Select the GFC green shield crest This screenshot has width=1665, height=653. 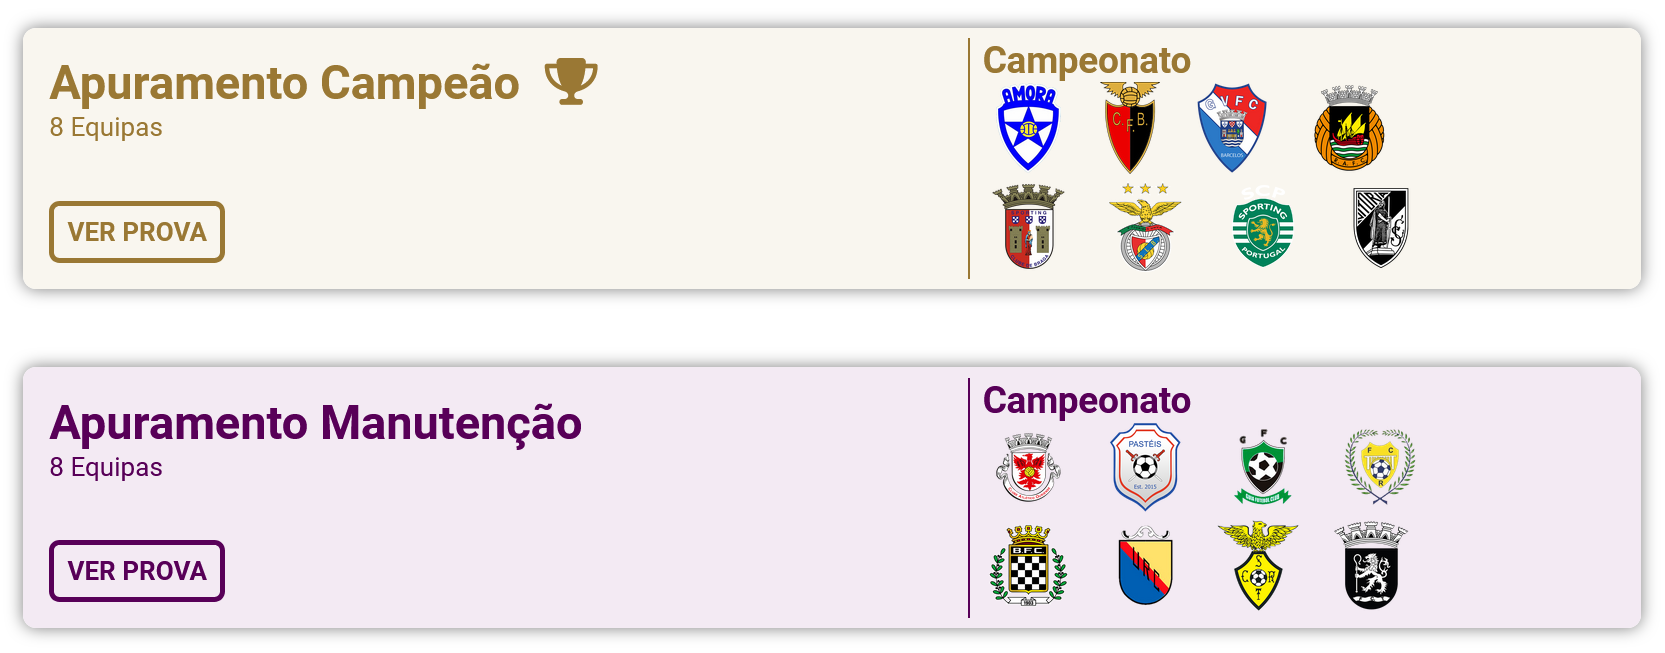1263,467
